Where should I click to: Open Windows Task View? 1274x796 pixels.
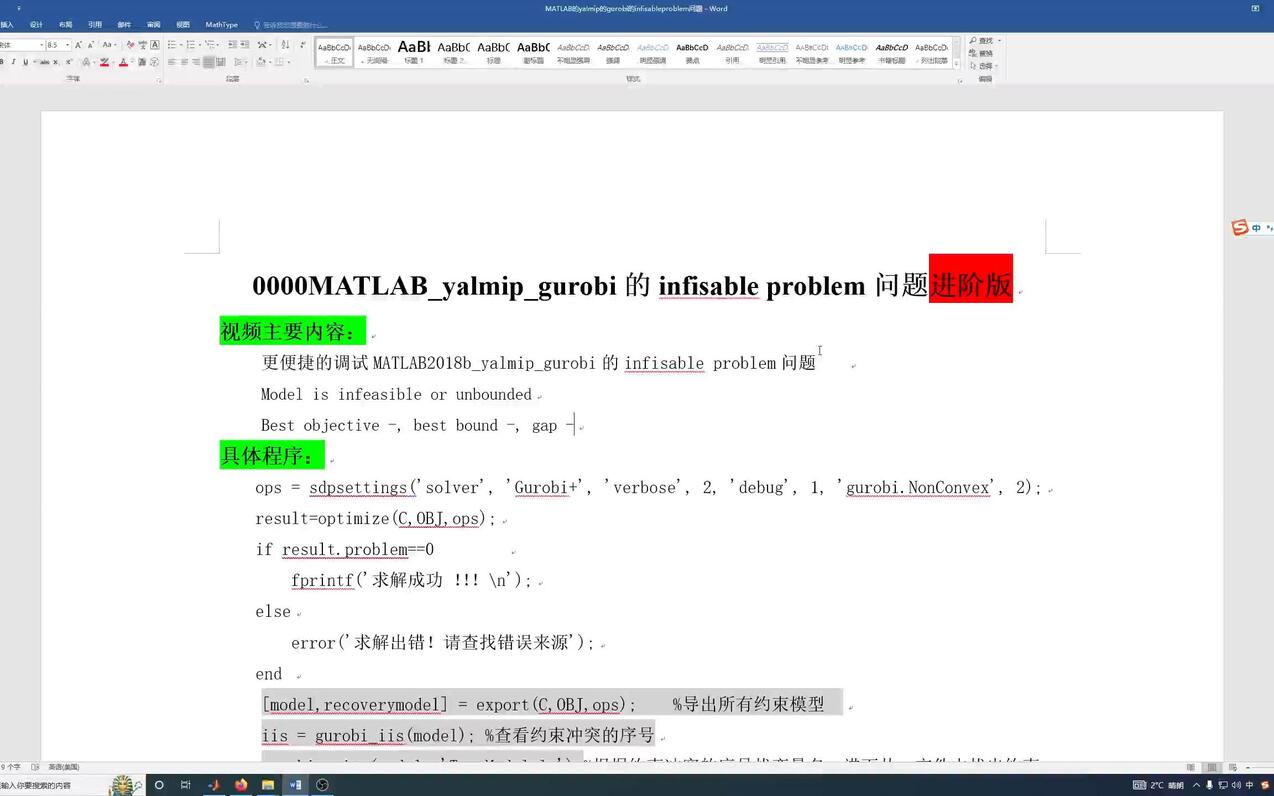pyautogui.click(x=186, y=785)
